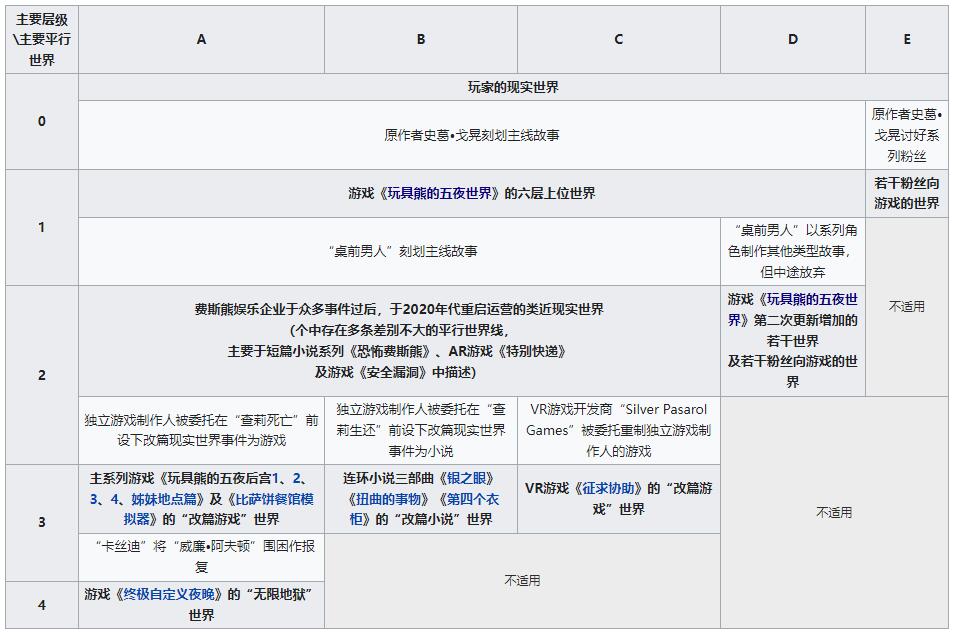The height and width of the screenshot is (634, 954).
Task: Click column header A
Action: click(x=201, y=40)
